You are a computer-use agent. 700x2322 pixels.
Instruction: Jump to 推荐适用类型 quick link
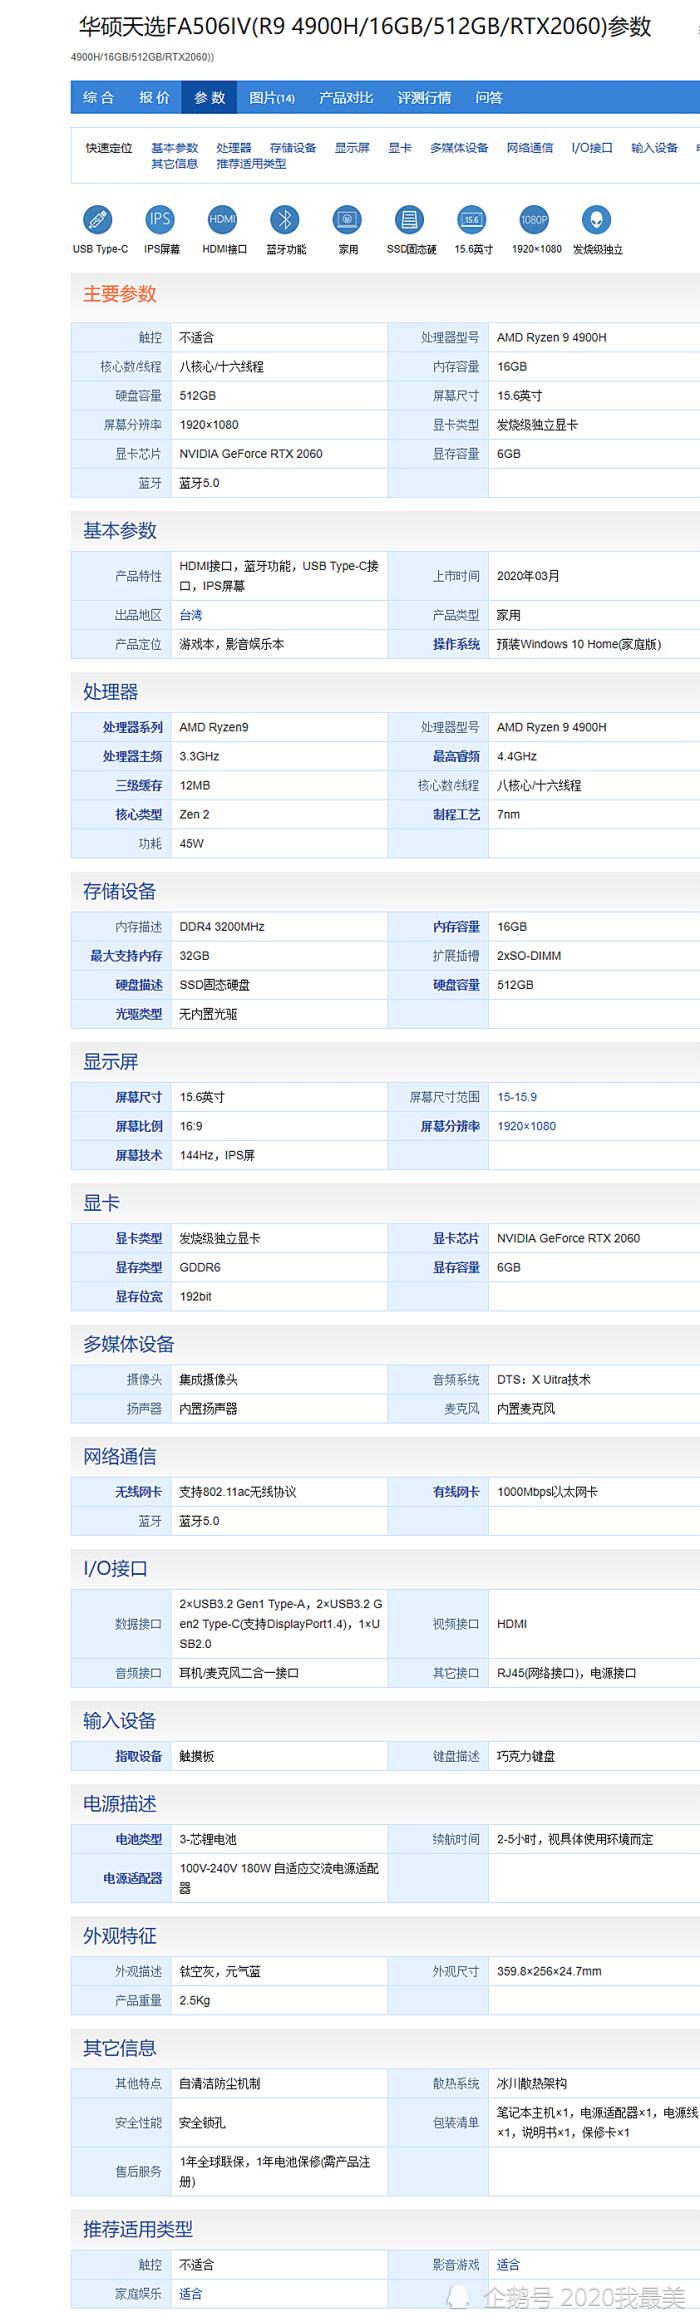click(x=251, y=164)
